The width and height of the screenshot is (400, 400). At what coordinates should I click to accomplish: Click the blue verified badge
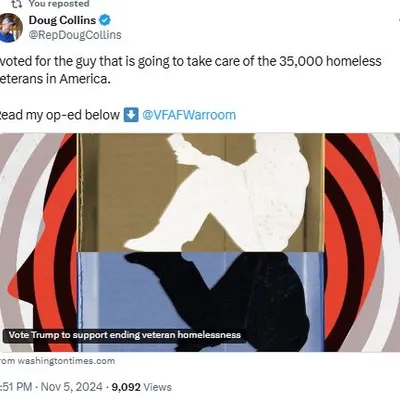click(105, 20)
